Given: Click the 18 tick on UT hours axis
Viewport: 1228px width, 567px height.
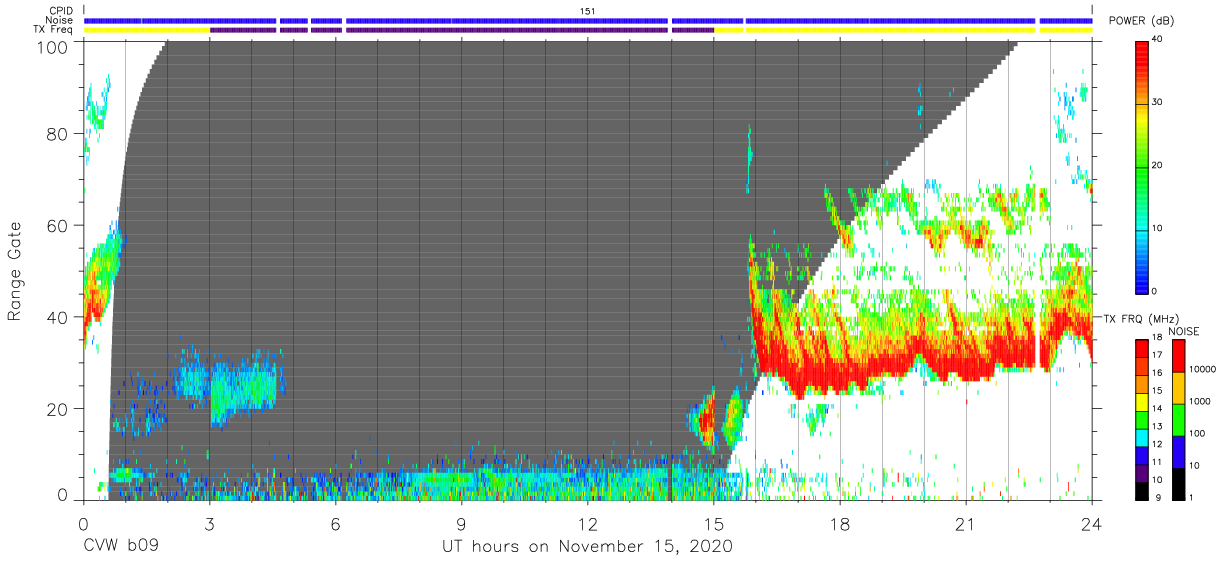Looking at the screenshot, I should (840, 523).
